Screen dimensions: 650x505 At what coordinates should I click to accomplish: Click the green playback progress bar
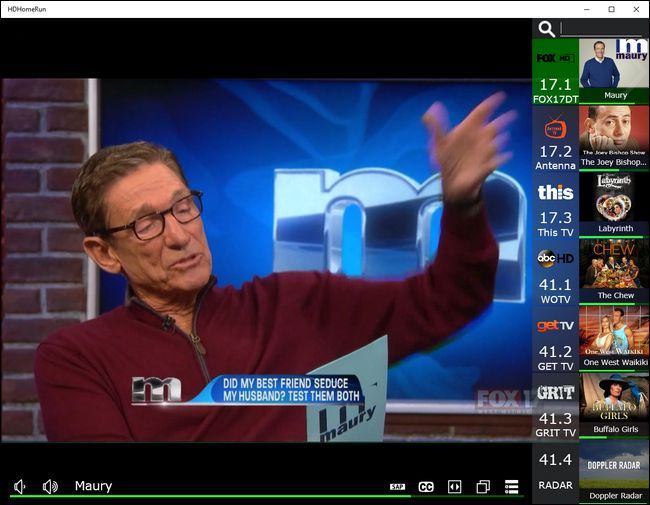coord(267,496)
